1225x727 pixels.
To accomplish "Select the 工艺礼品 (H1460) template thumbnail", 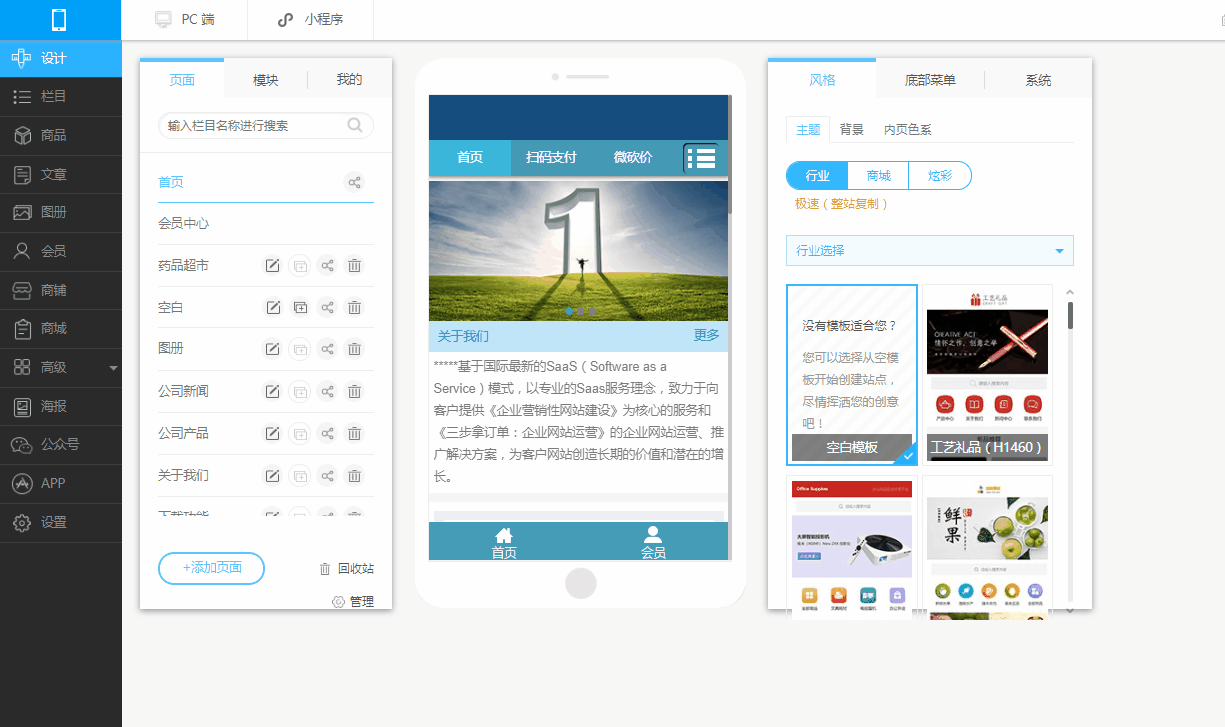I will (987, 374).
